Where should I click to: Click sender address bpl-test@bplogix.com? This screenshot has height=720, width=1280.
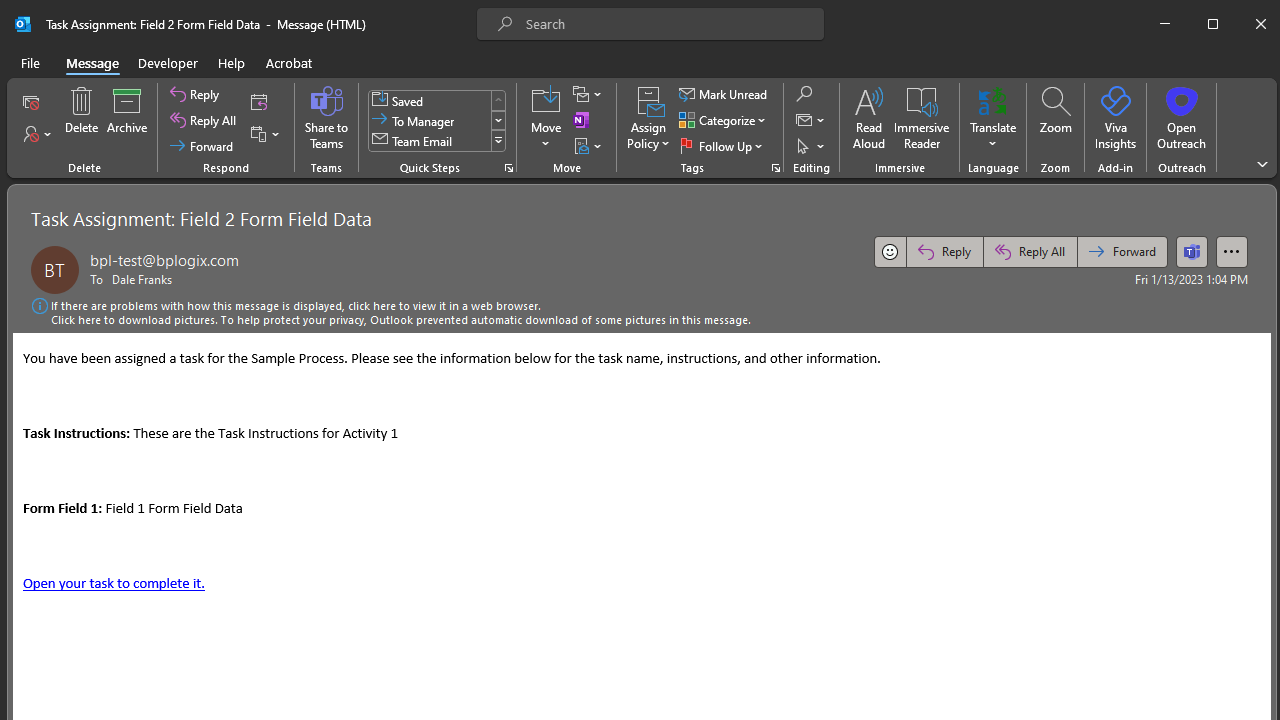point(164,261)
